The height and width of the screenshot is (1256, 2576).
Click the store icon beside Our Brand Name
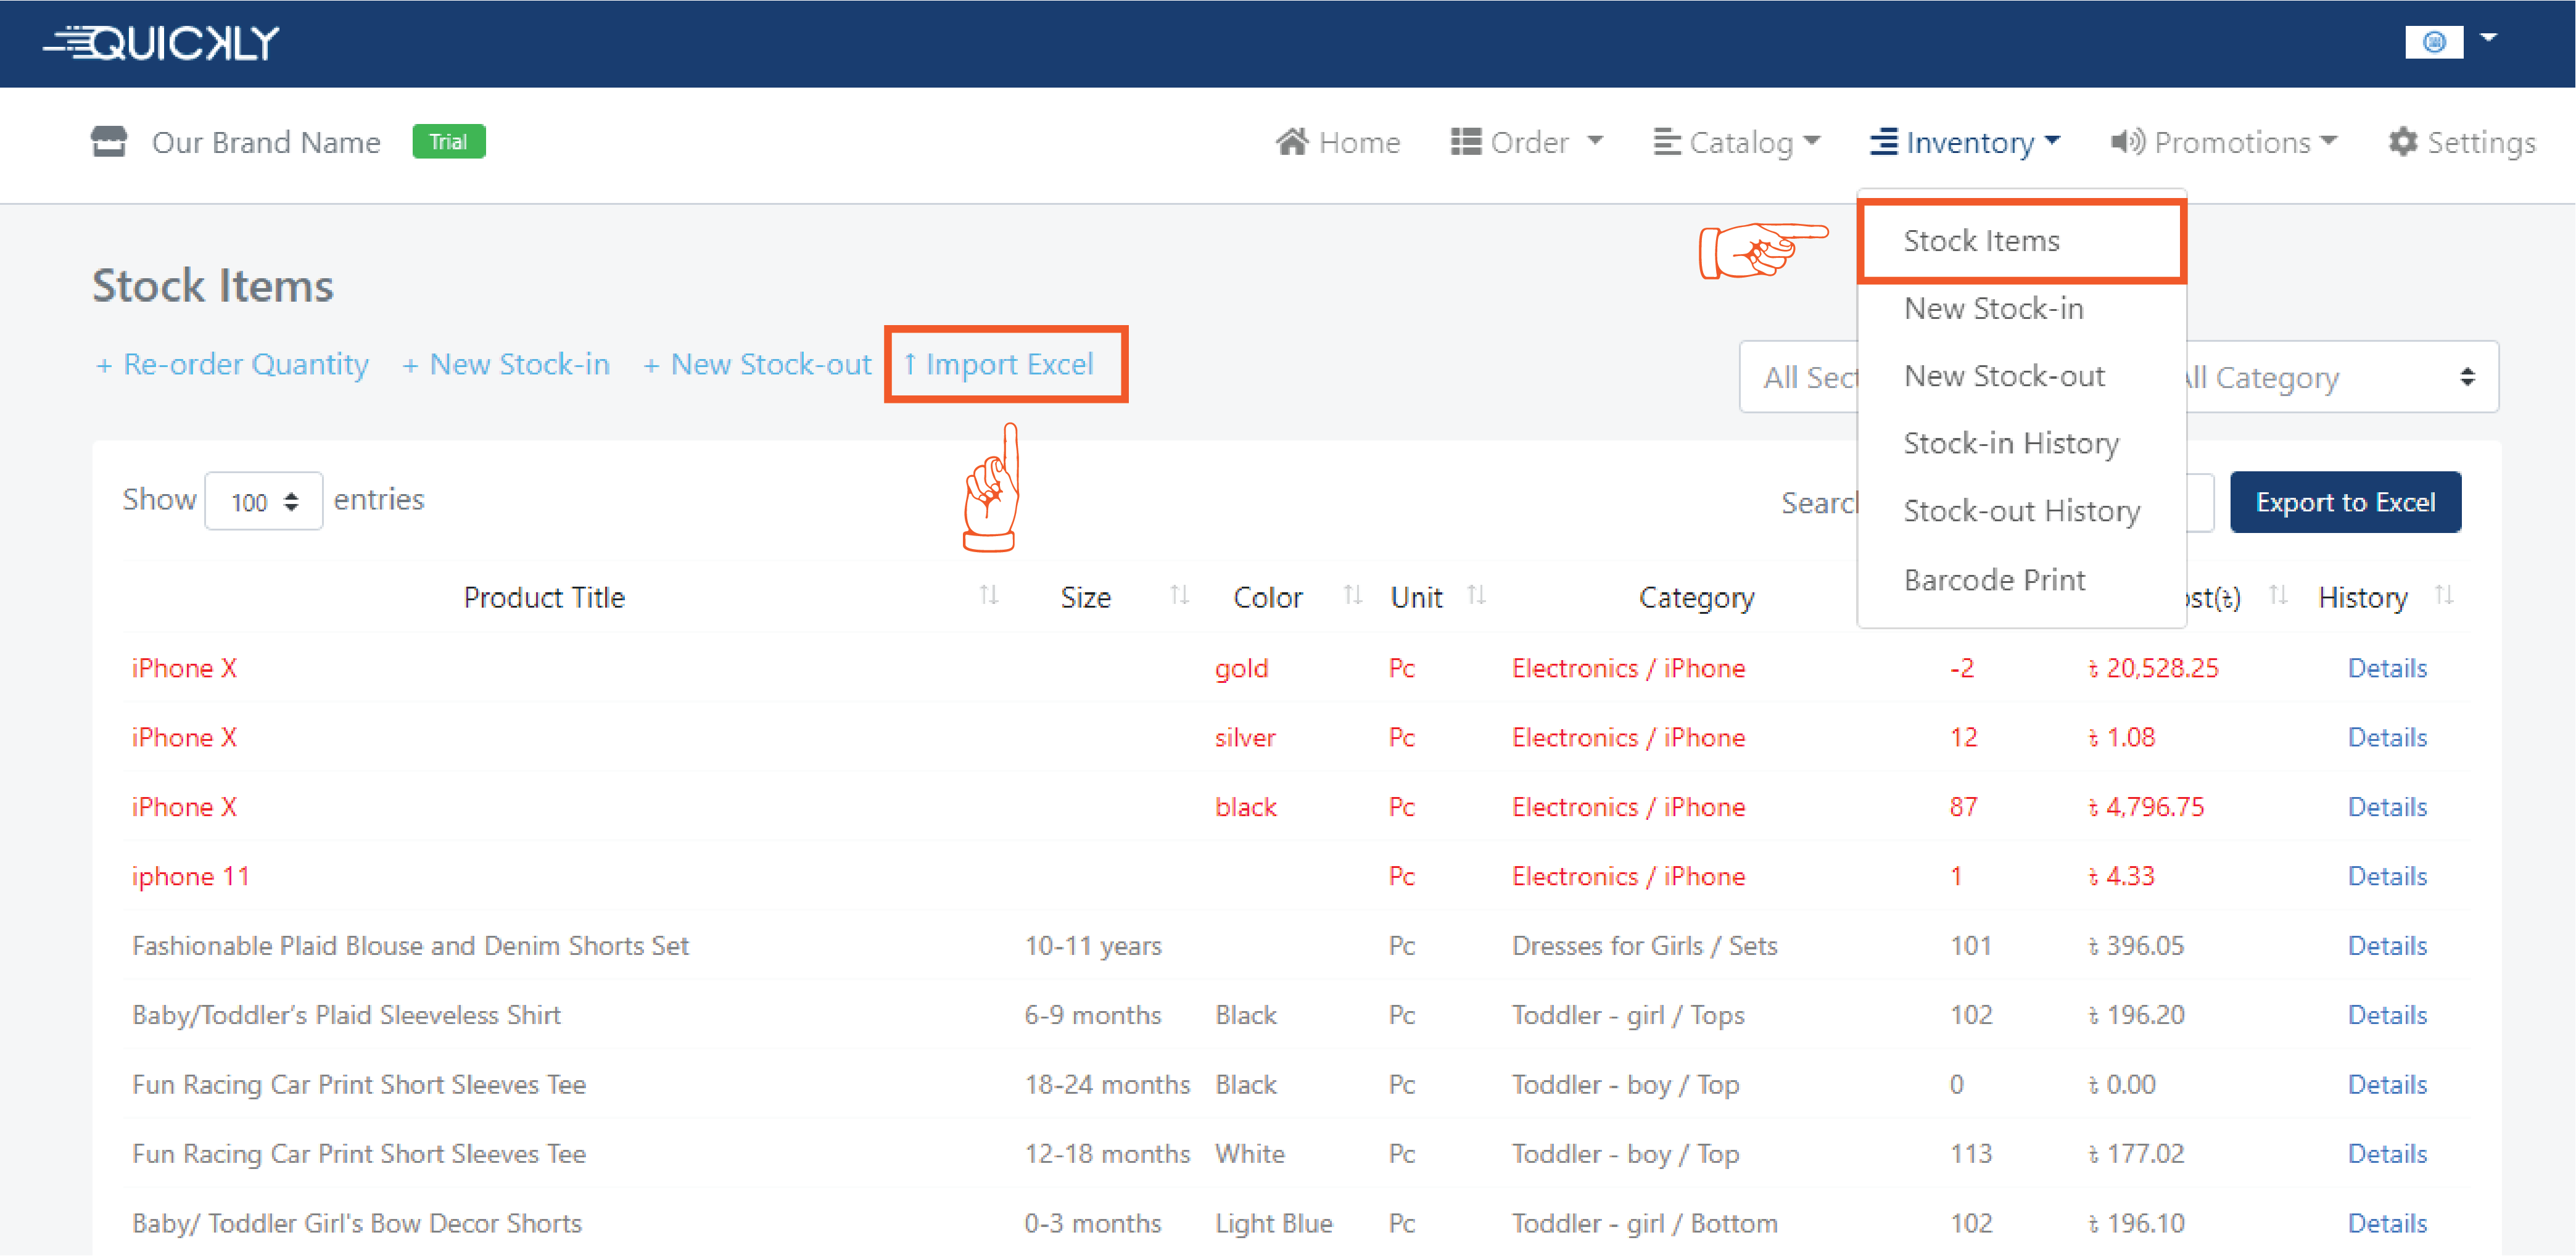tap(109, 142)
